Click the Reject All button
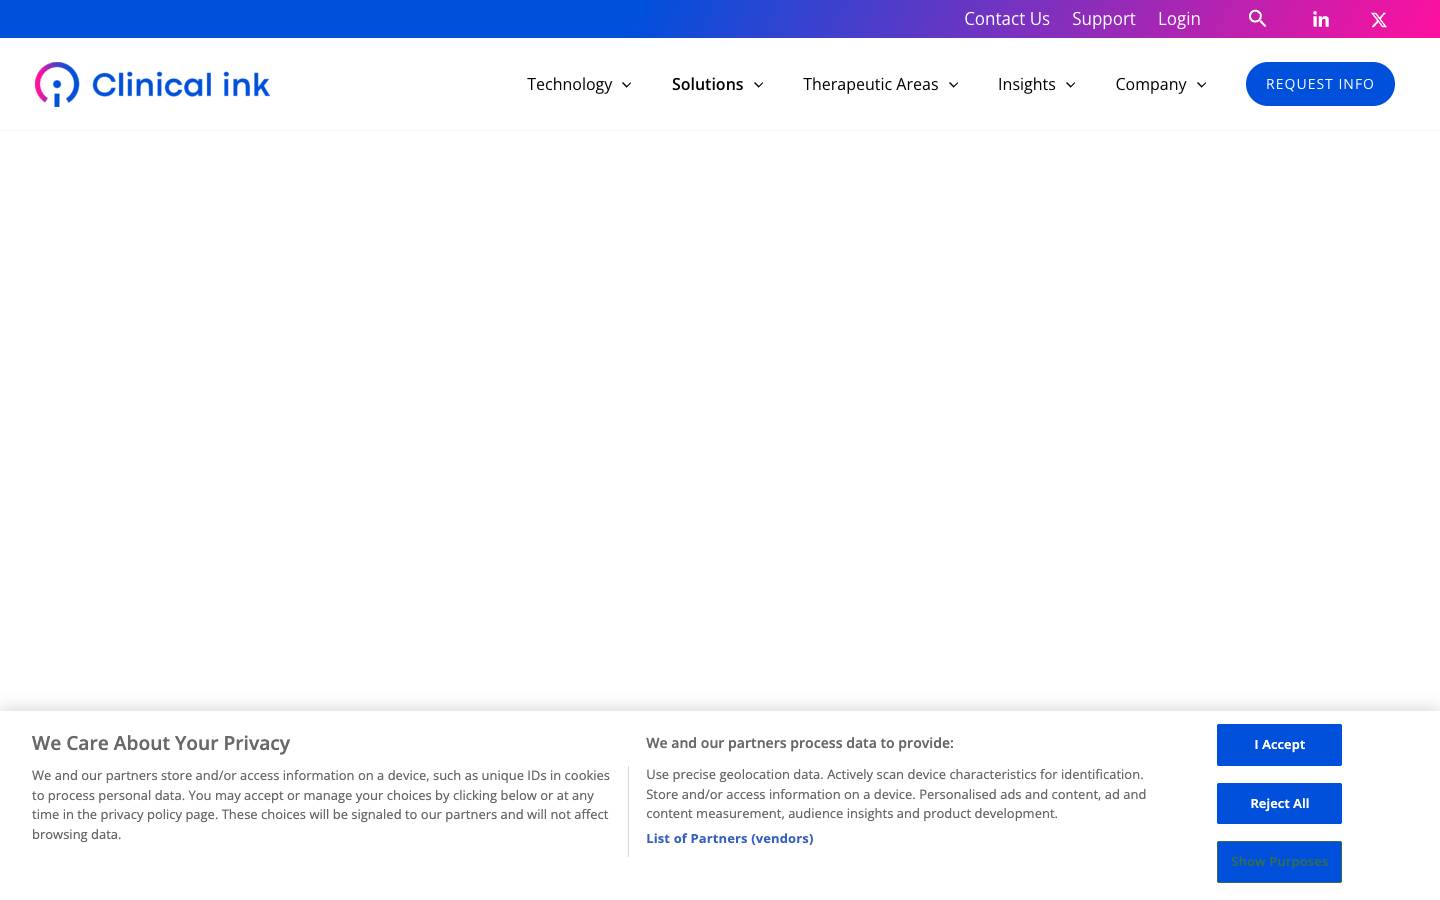Image resolution: width=1440 pixels, height=900 pixels. pyautogui.click(x=1279, y=804)
